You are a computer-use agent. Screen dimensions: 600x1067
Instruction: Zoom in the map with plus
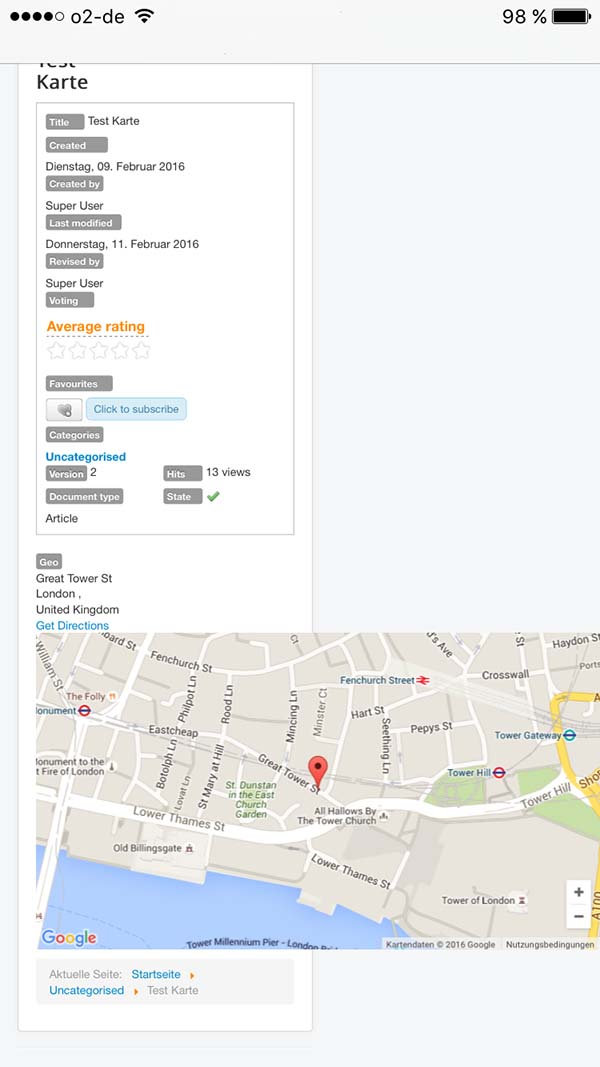(x=579, y=892)
